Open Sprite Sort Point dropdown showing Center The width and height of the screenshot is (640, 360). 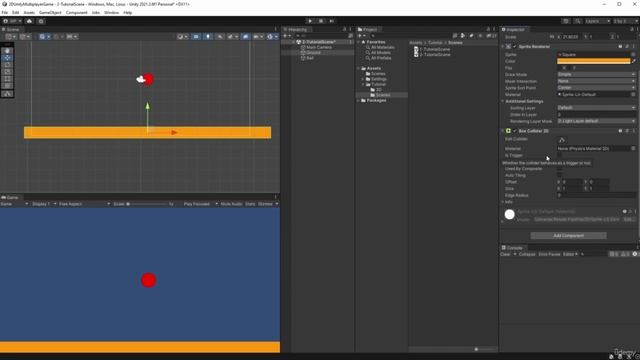point(596,88)
